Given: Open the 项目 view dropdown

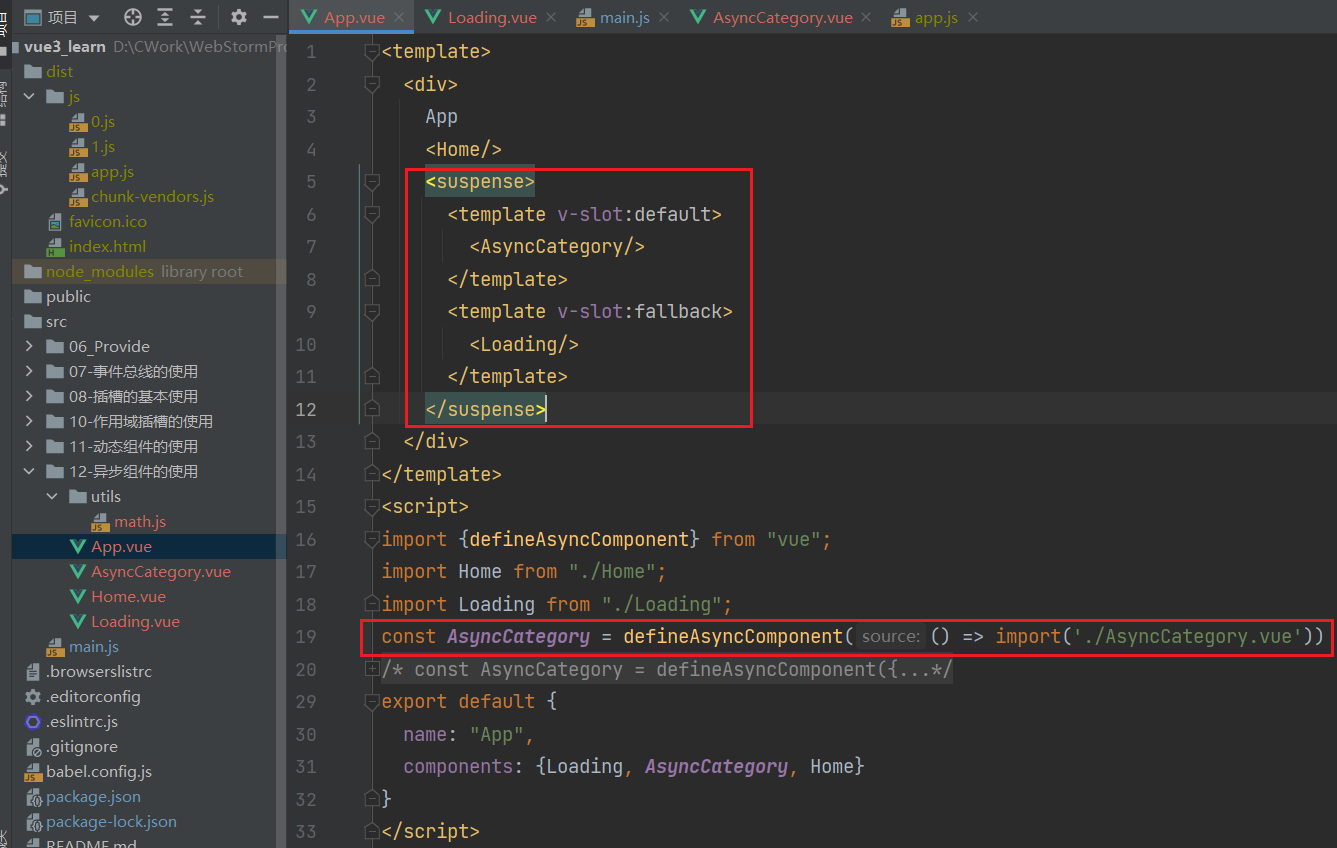Looking at the screenshot, I should [63, 17].
